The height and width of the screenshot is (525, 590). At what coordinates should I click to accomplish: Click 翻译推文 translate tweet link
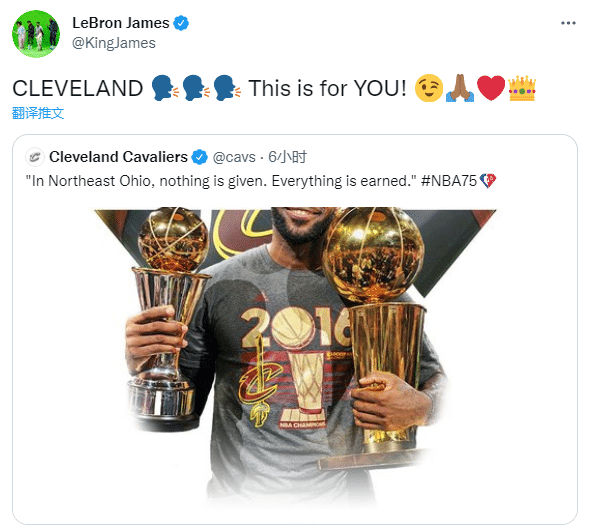coord(38,113)
